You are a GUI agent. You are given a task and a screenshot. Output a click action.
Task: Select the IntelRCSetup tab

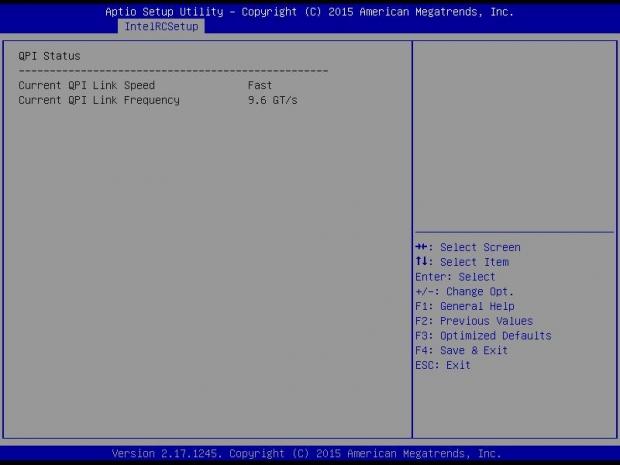click(161, 26)
